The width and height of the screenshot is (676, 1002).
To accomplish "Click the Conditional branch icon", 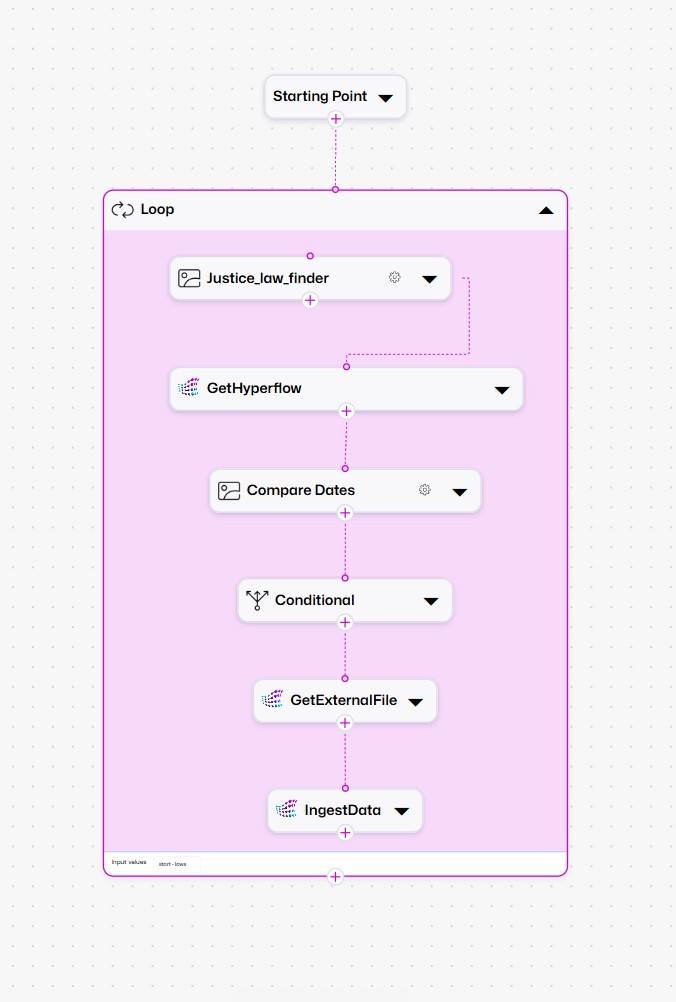I will [257, 600].
